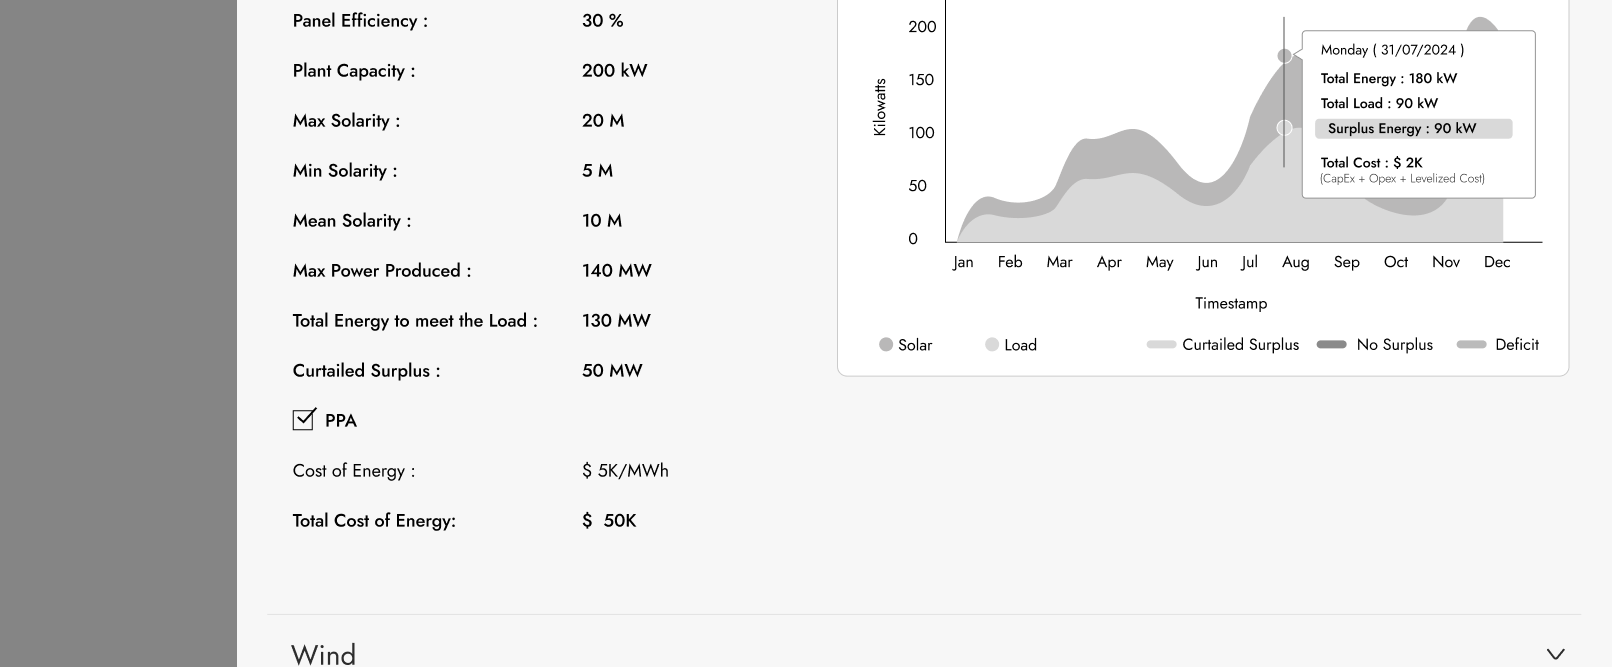Select the upper solar data point on chart

(1285, 56)
